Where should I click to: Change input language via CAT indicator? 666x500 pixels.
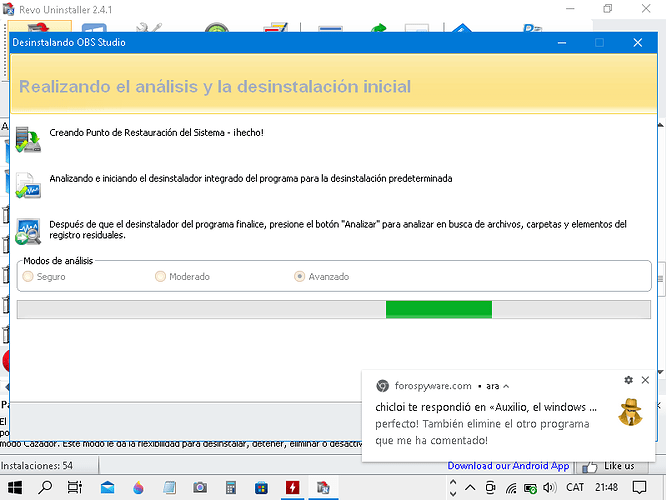point(575,487)
